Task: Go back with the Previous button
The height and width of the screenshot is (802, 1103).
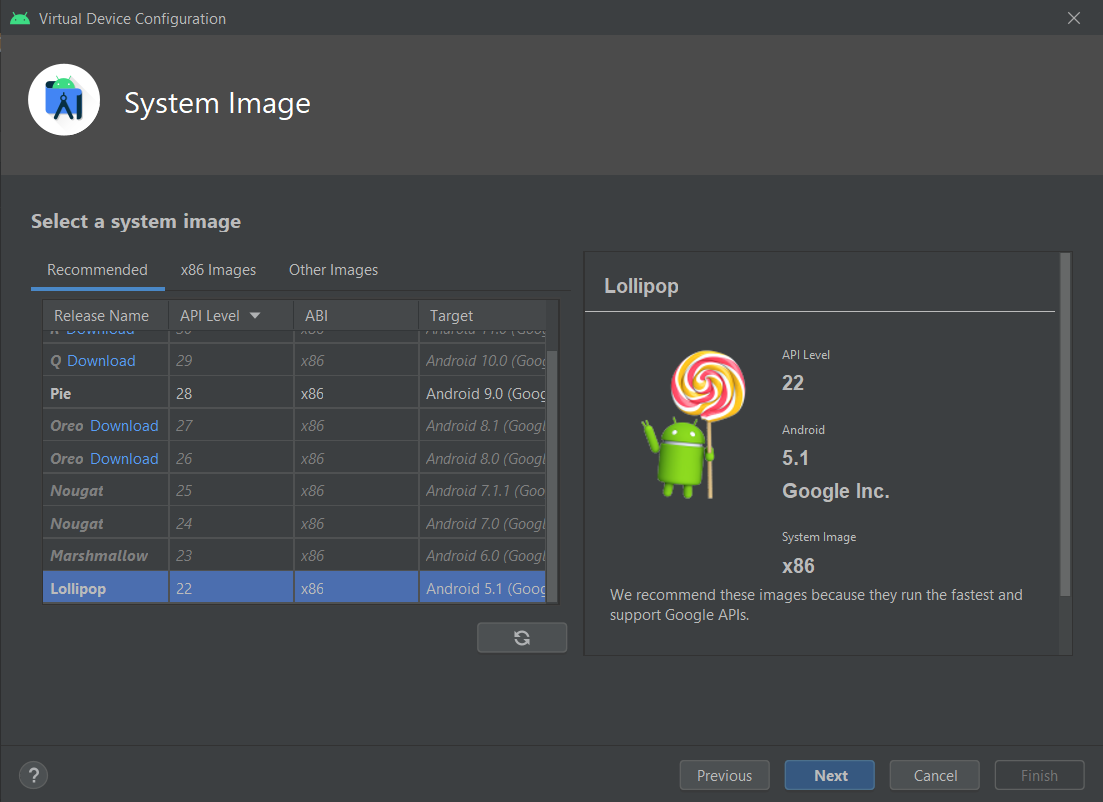Action: (x=725, y=775)
